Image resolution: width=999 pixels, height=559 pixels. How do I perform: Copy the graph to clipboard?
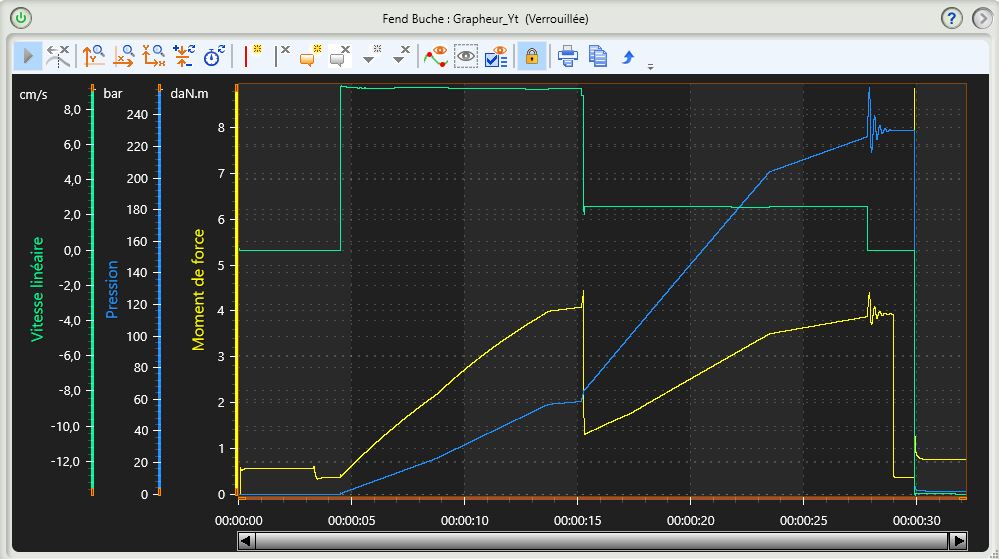598,56
